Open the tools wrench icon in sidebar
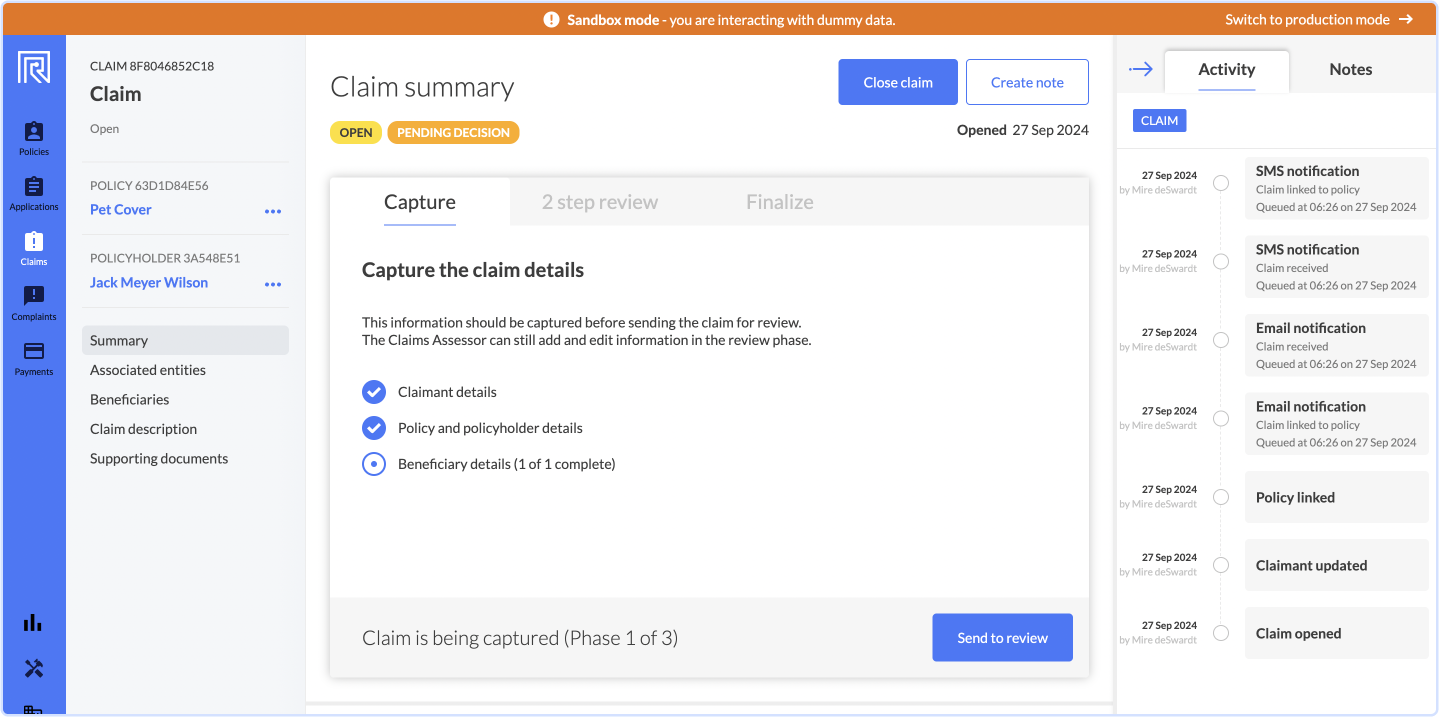 (33, 669)
